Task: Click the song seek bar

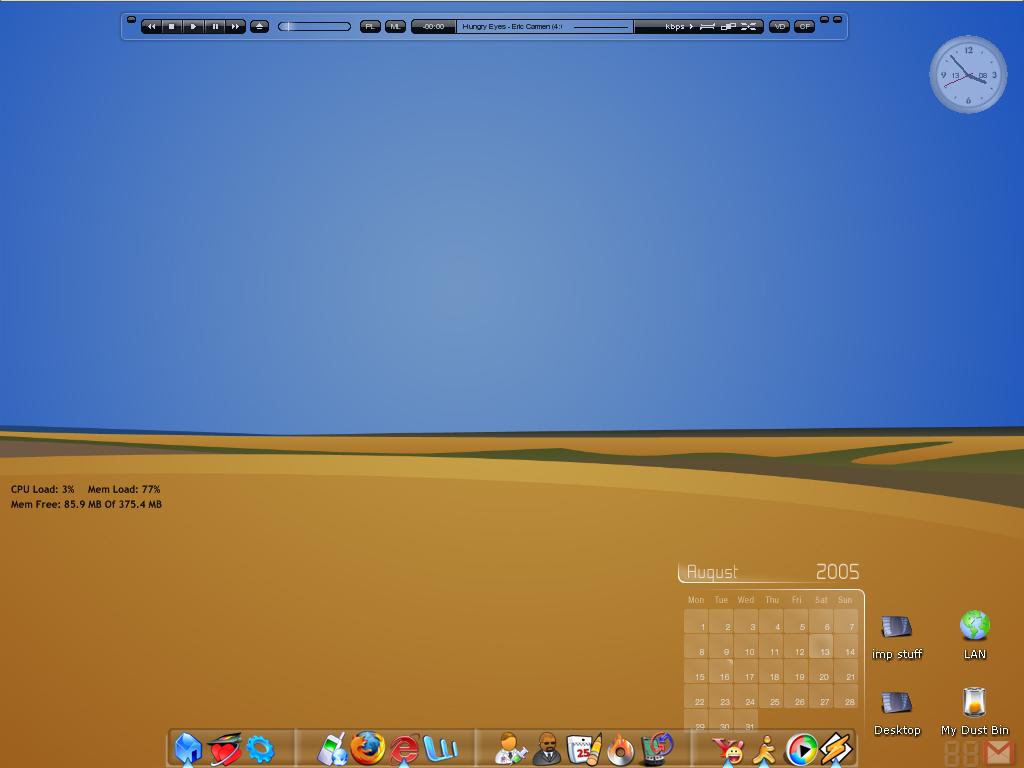Action: 601,27
